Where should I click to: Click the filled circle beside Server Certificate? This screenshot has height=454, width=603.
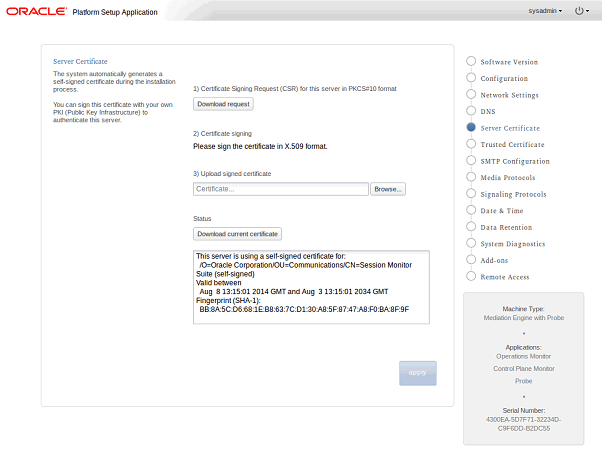point(471,127)
